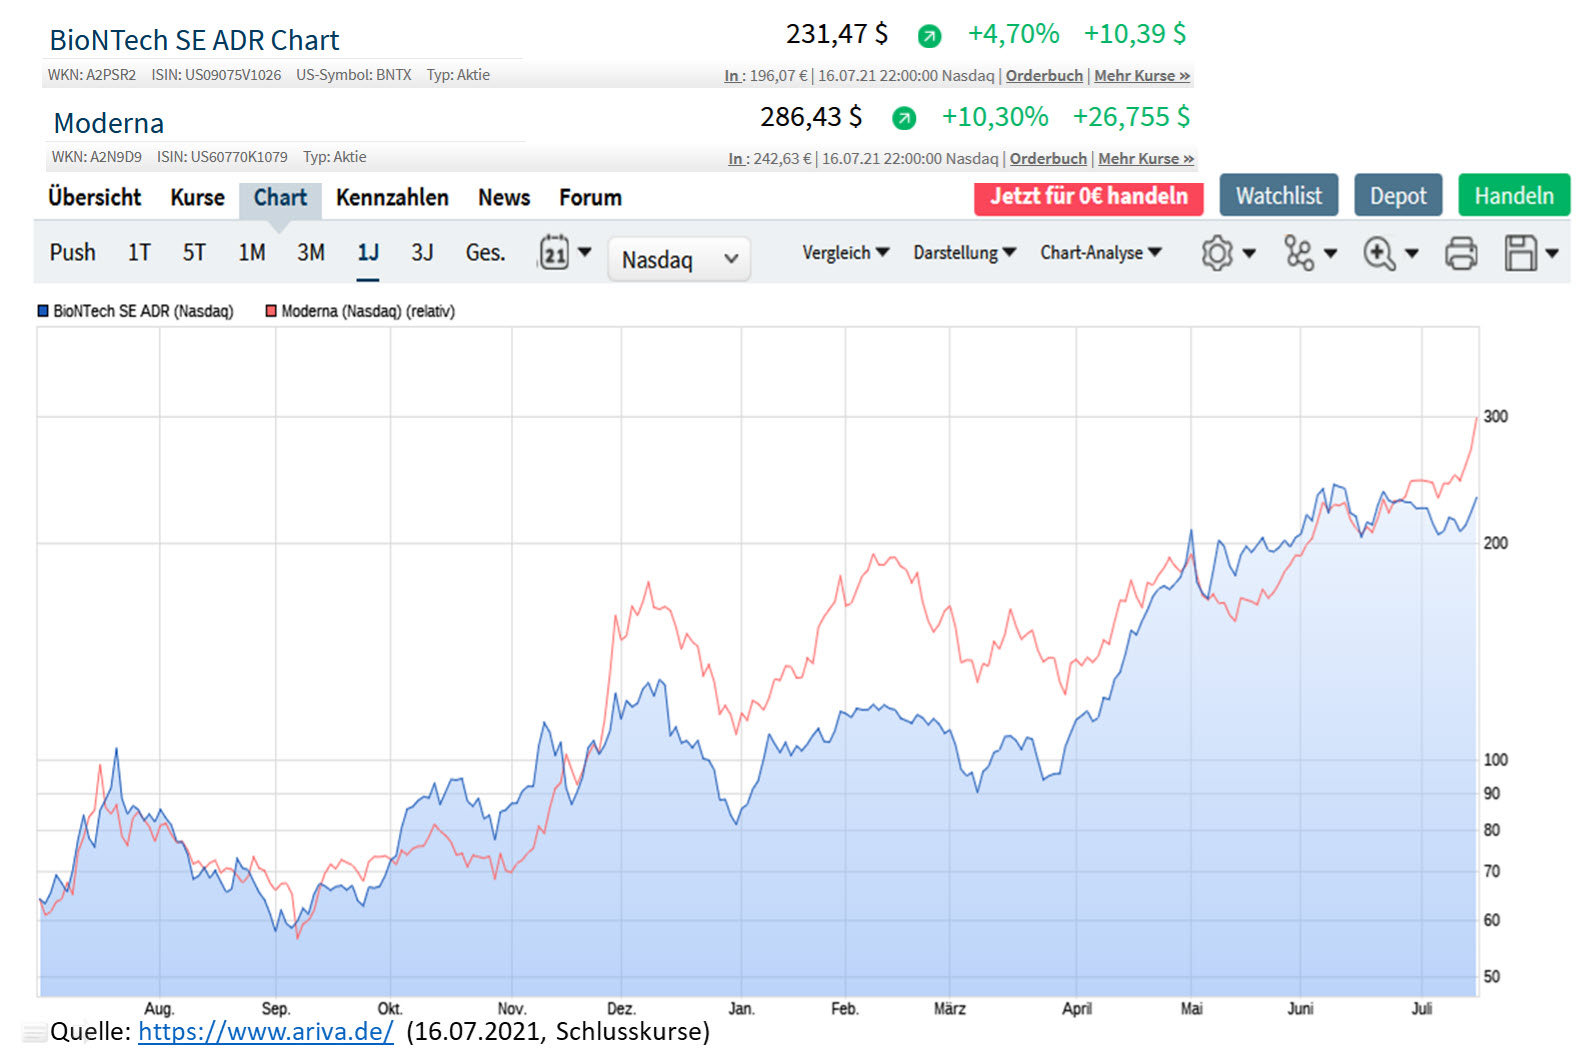Click the Moderna 'In' currency link

click(x=736, y=159)
